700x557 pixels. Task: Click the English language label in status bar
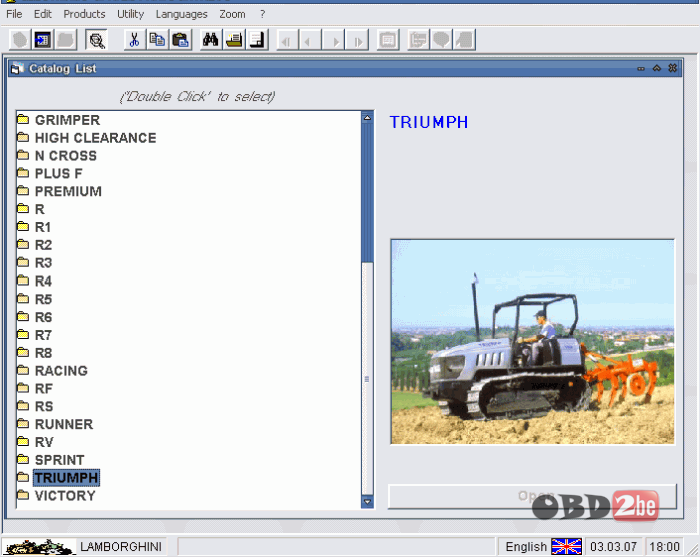[x=526, y=547]
